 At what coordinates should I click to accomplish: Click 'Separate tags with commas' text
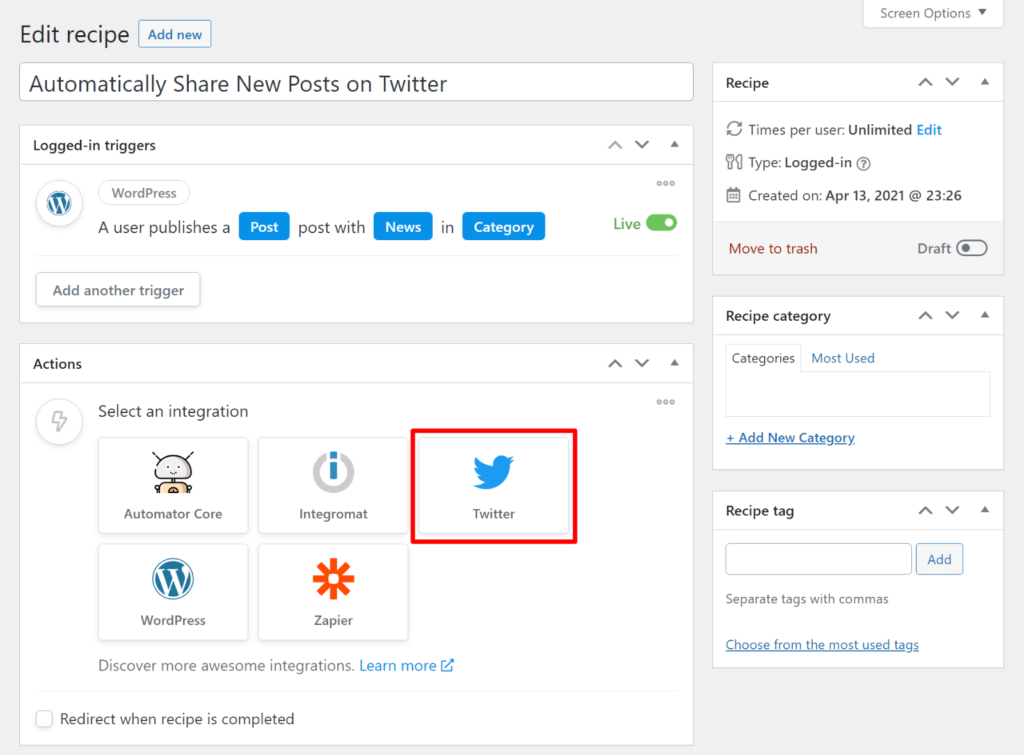pos(807,599)
